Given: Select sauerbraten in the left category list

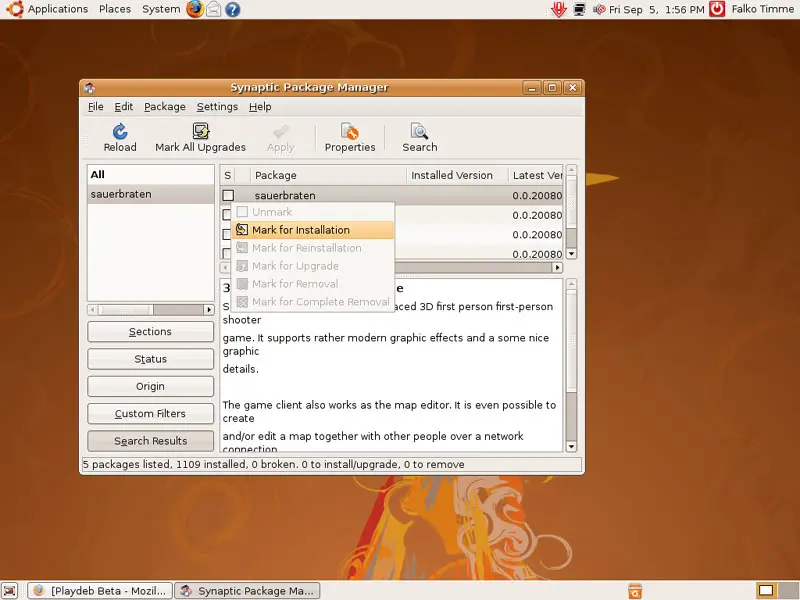Looking at the screenshot, I should 151,194.
